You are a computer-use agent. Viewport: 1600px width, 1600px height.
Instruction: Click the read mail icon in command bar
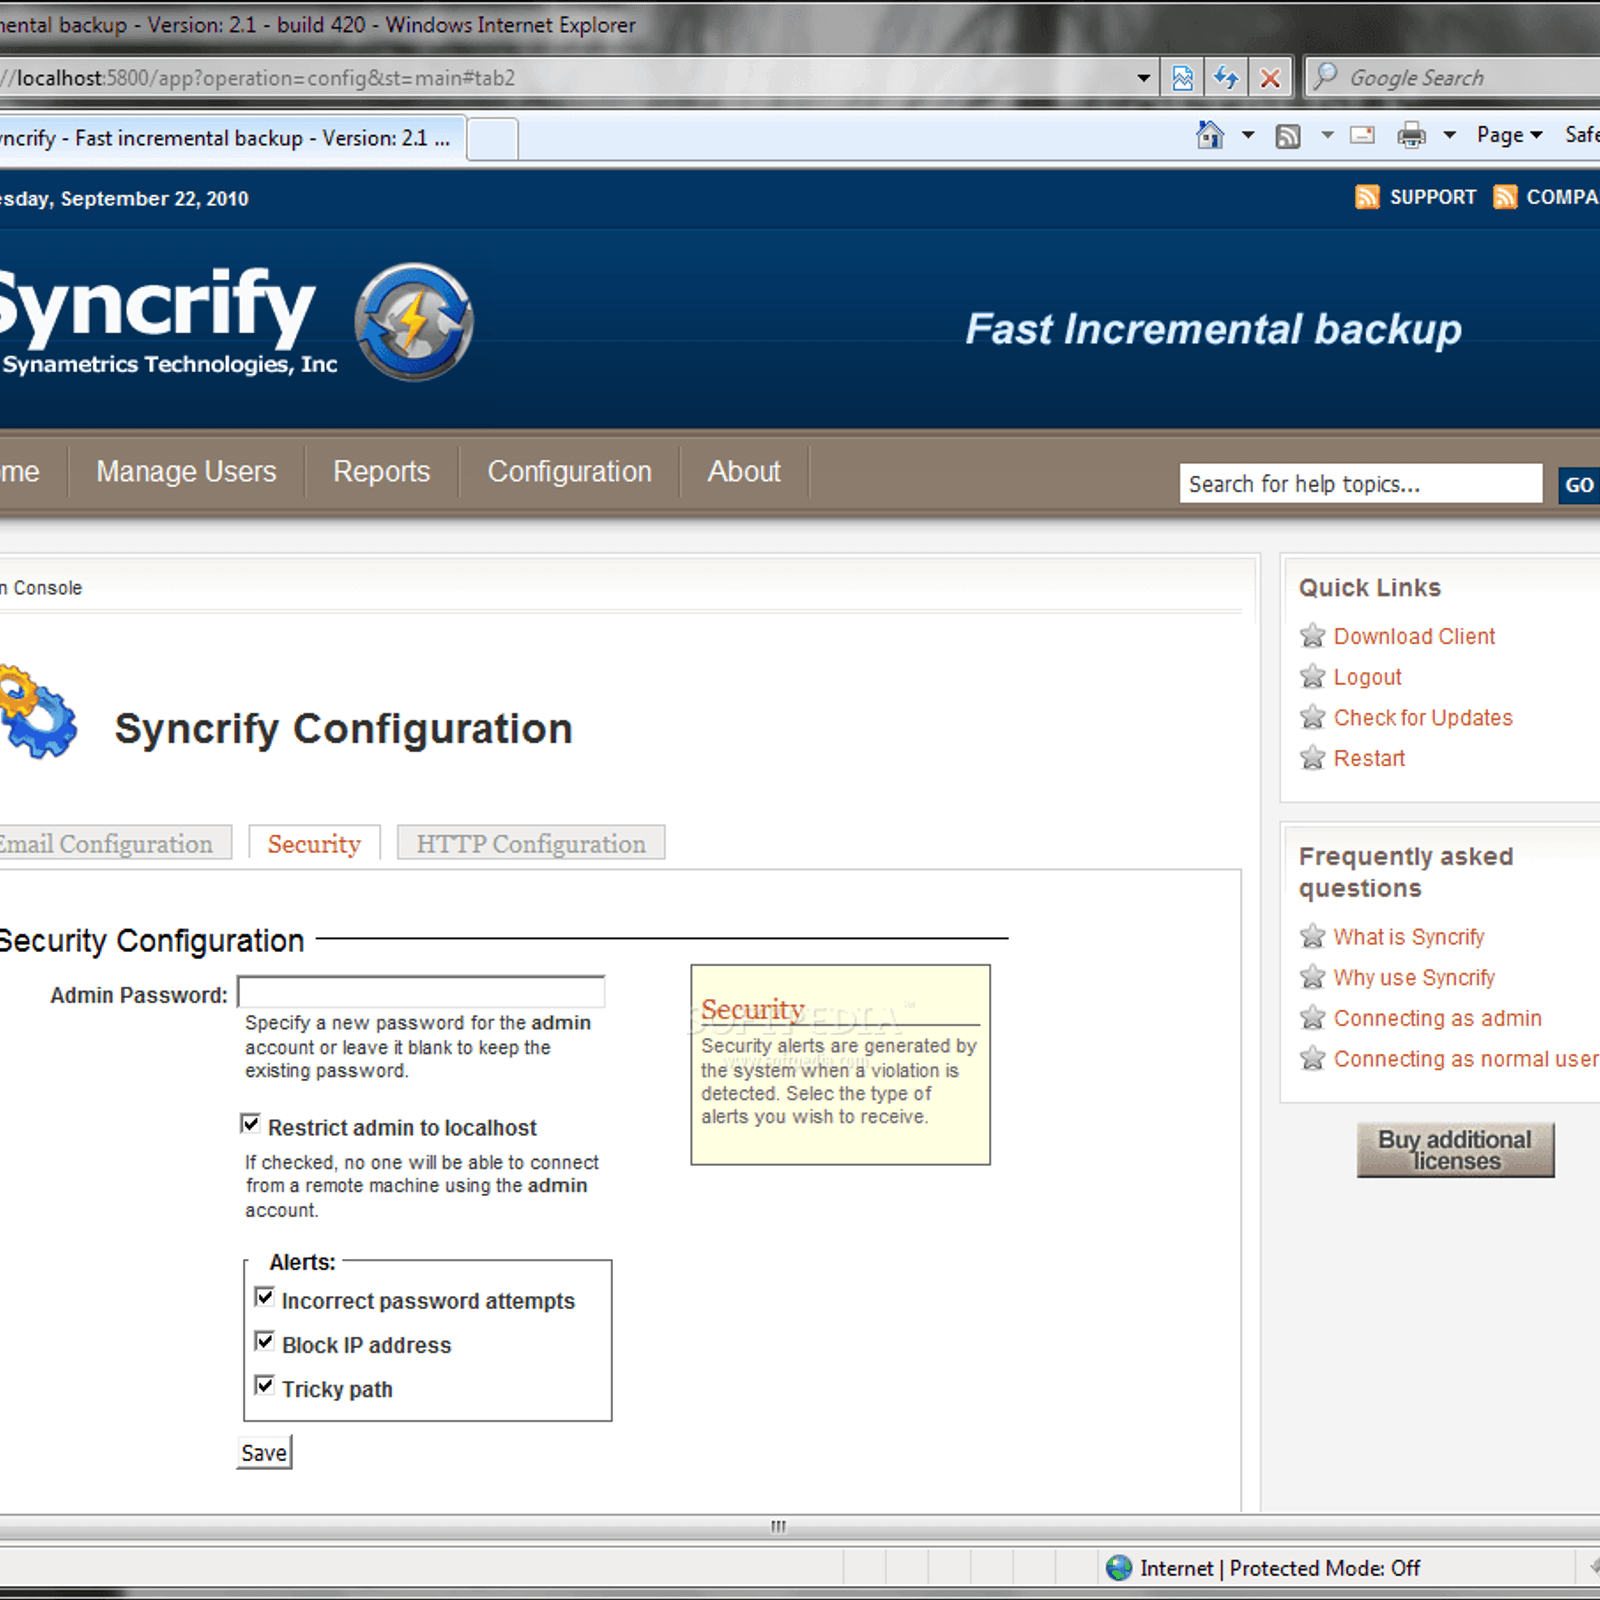1362,135
